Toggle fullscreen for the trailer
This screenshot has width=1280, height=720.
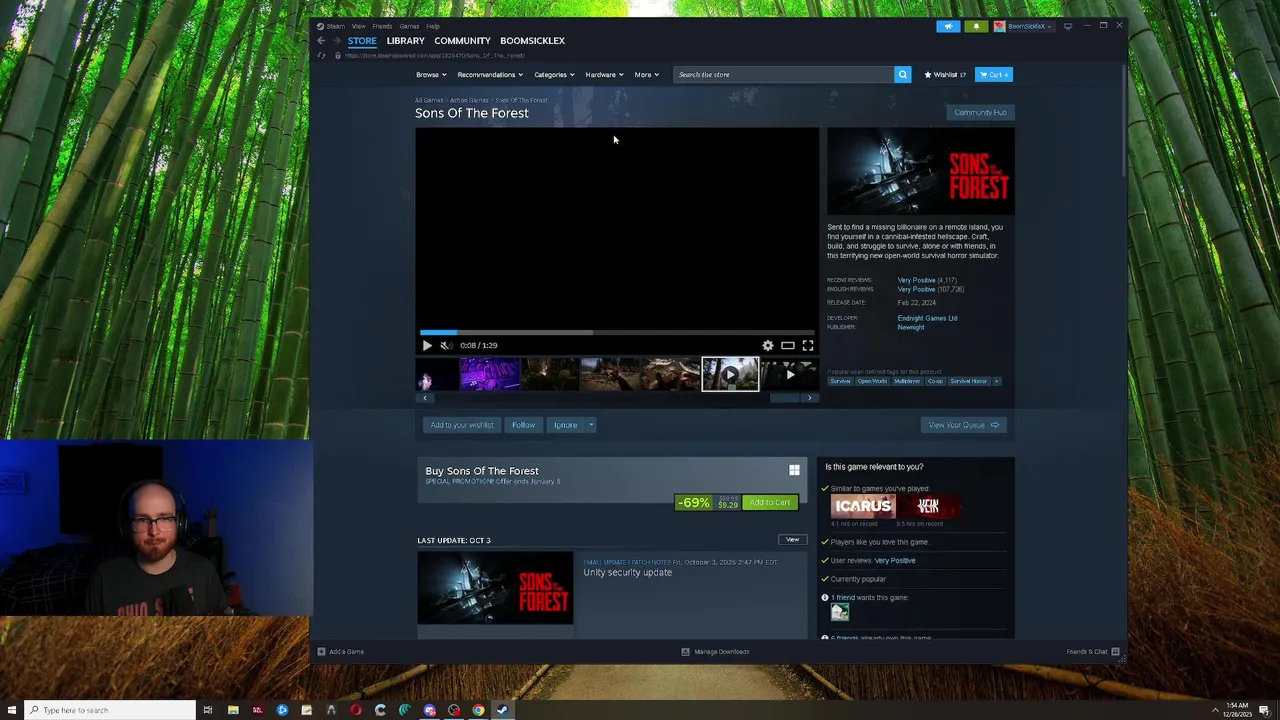click(x=808, y=345)
